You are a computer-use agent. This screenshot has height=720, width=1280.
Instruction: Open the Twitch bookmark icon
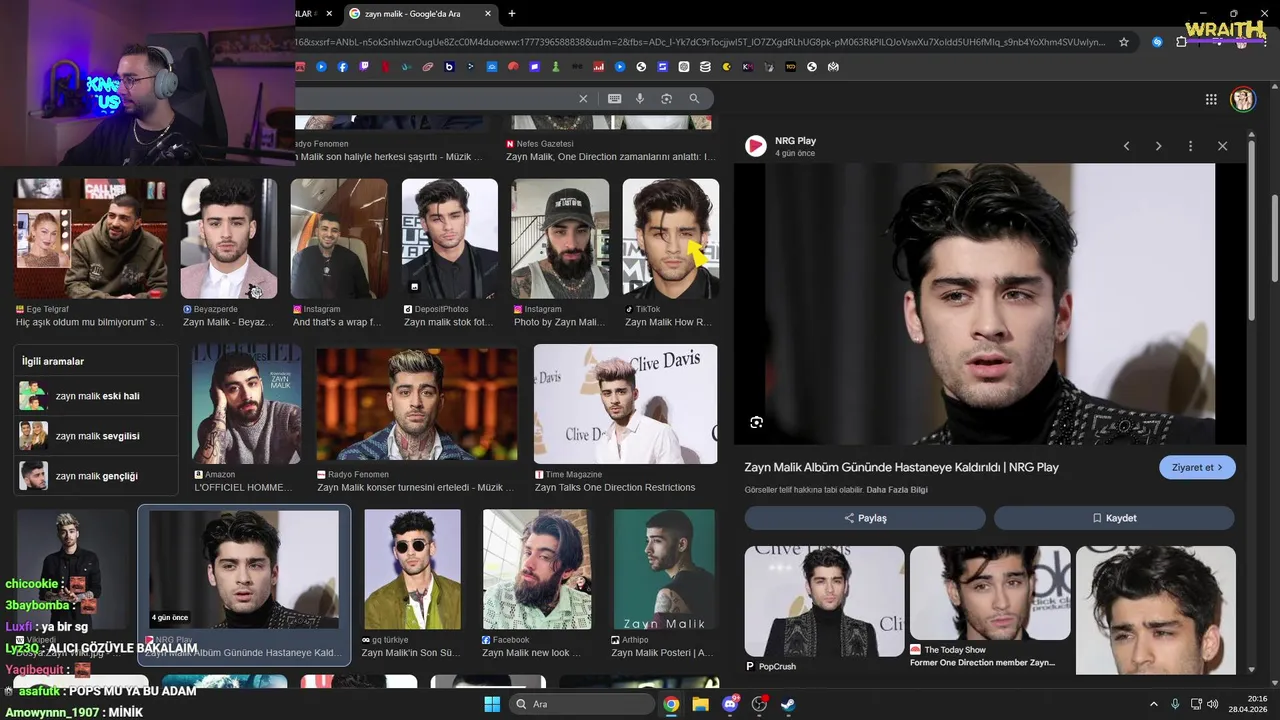pyautogui.click(x=364, y=67)
